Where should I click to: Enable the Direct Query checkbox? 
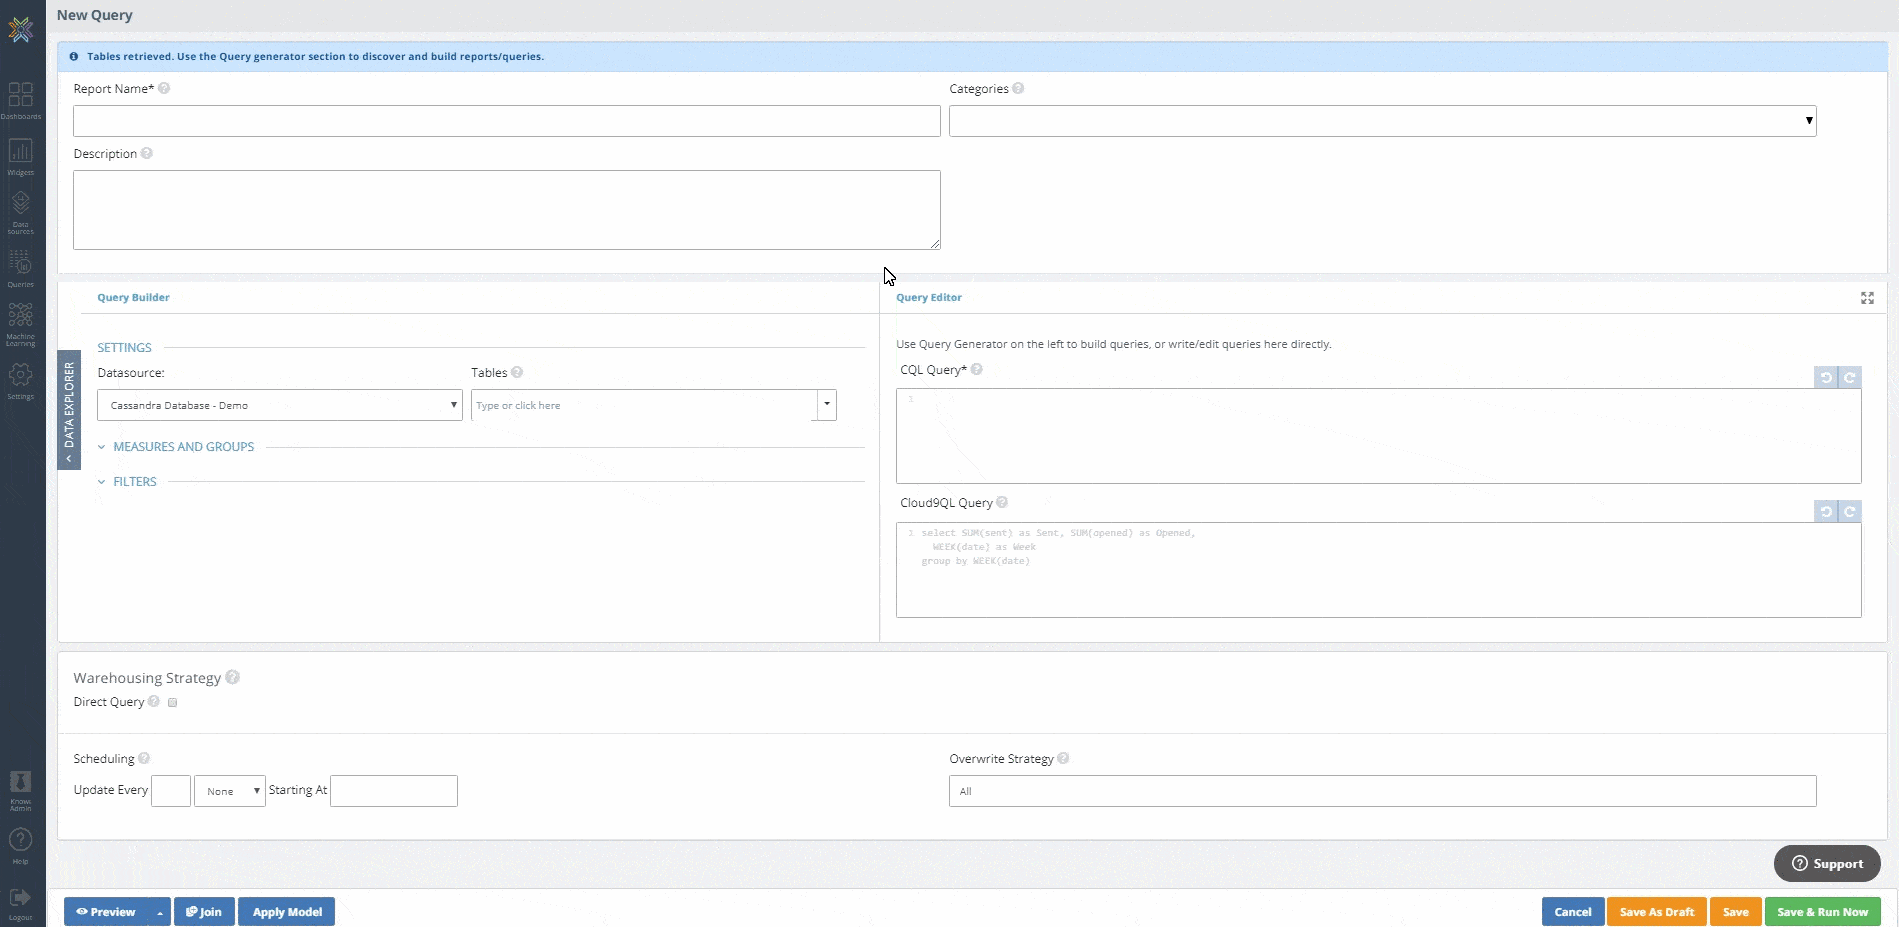(x=172, y=702)
